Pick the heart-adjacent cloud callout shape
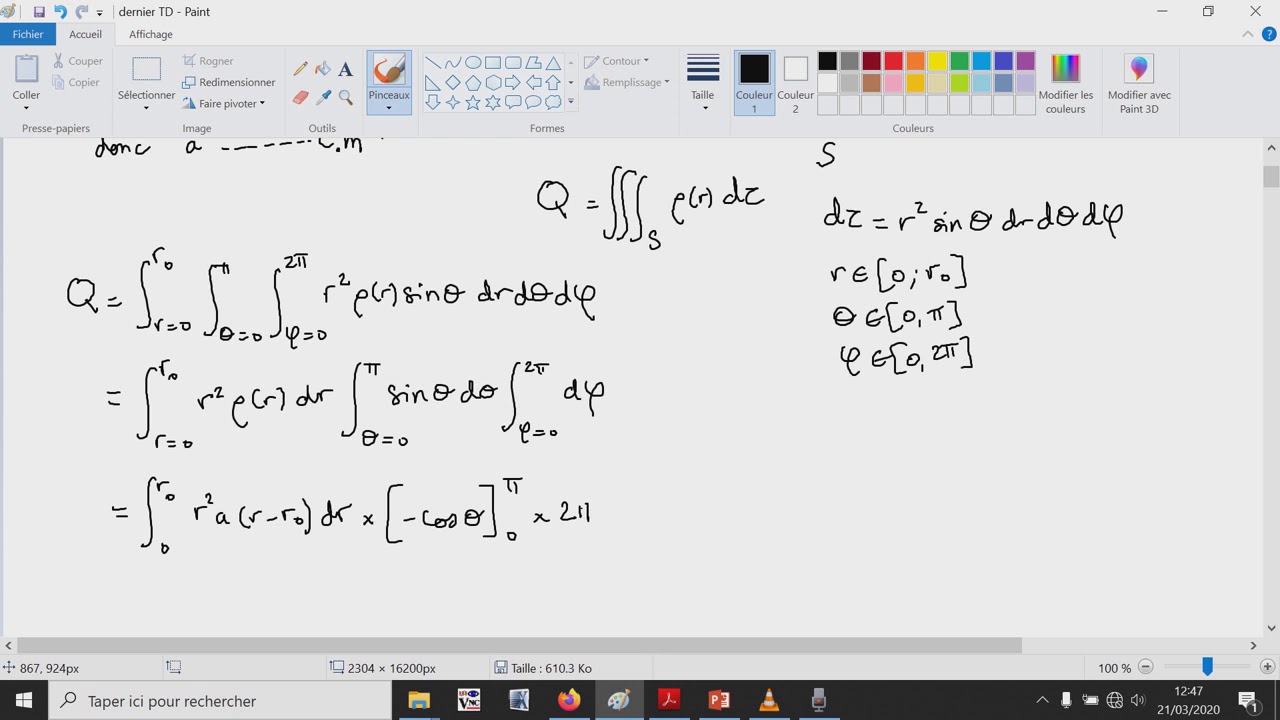Image resolution: width=1280 pixels, height=720 pixels. (553, 102)
